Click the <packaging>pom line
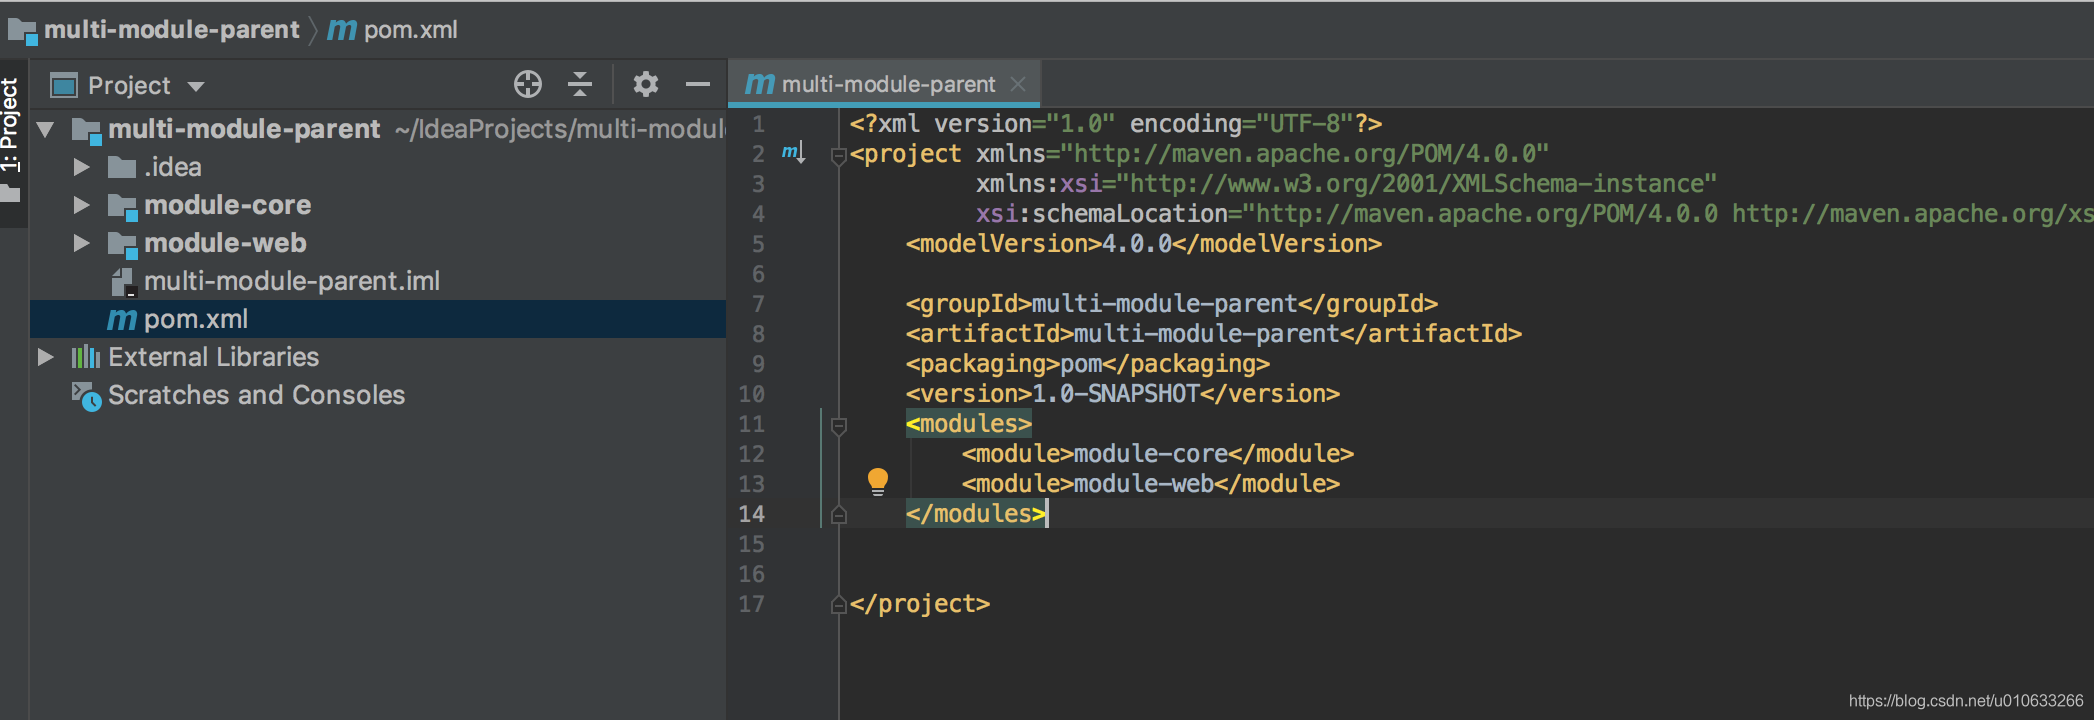This screenshot has height=720, width=2094. [1087, 364]
